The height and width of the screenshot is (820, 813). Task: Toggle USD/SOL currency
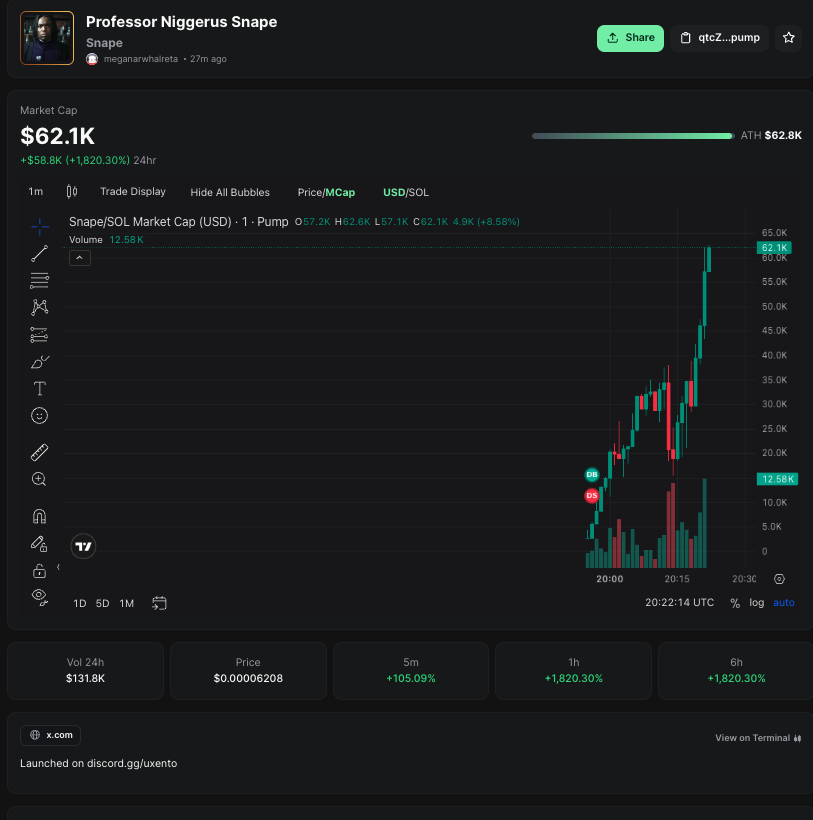click(406, 192)
